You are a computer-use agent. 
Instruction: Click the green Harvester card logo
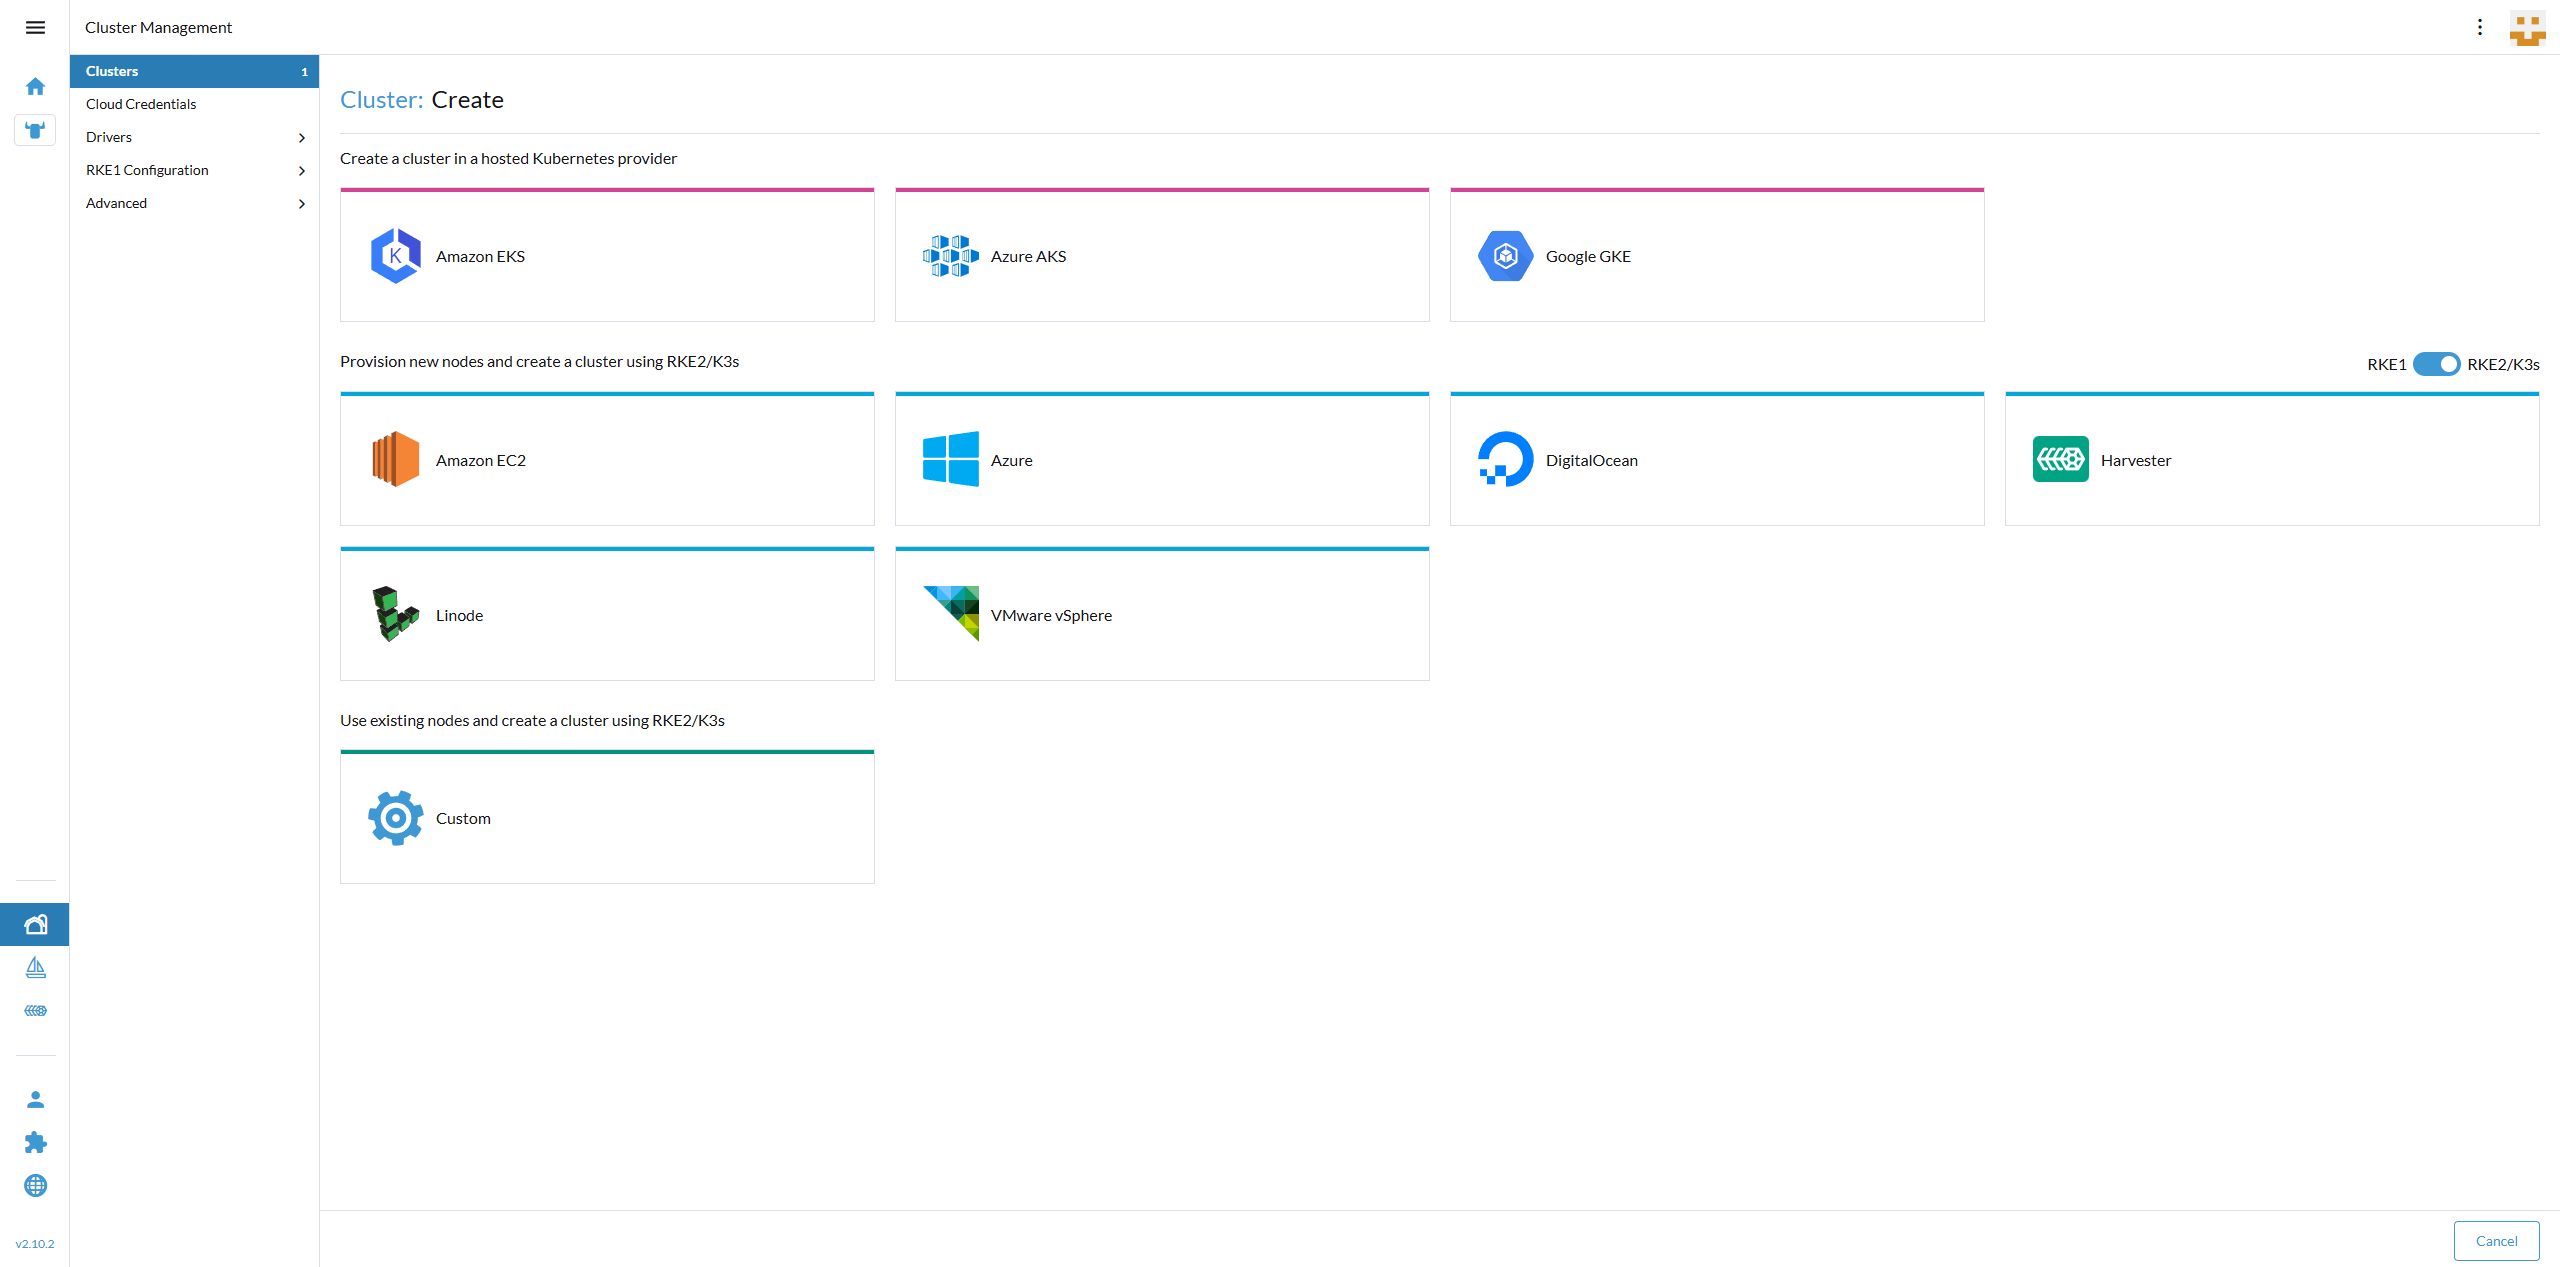(x=2060, y=459)
